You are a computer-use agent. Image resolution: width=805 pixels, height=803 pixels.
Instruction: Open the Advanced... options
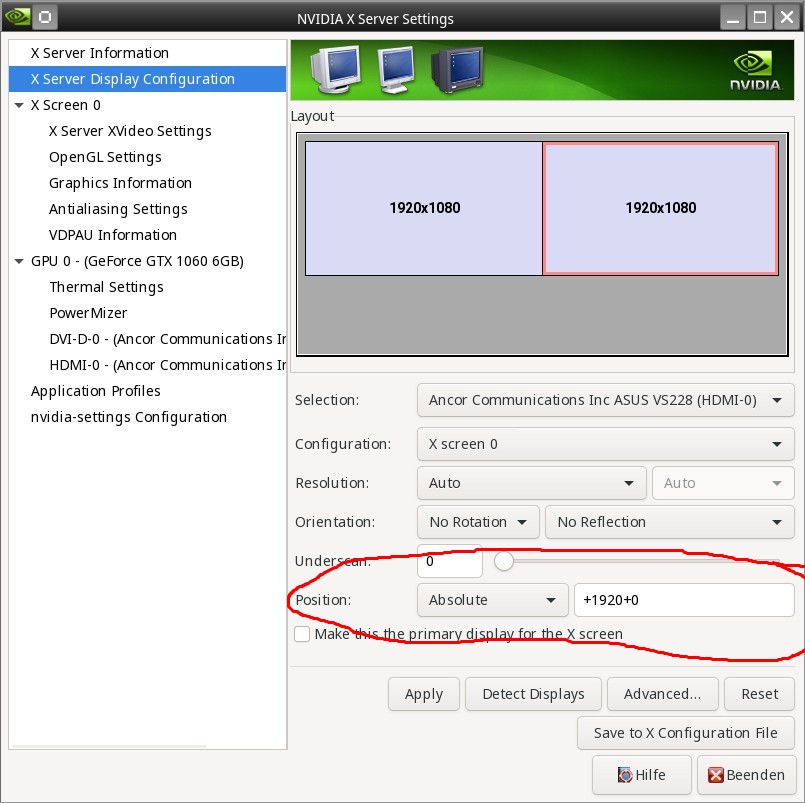point(662,694)
